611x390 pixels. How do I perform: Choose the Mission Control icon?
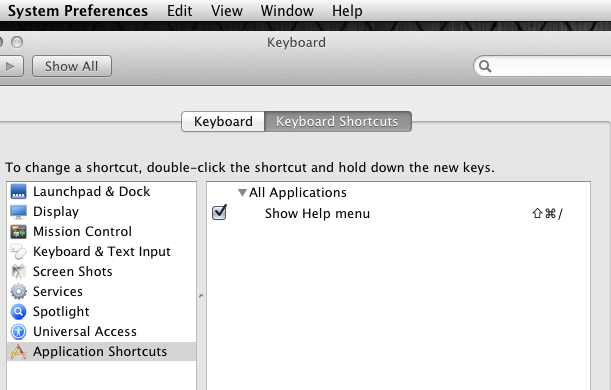pyautogui.click(x=18, y=231)
